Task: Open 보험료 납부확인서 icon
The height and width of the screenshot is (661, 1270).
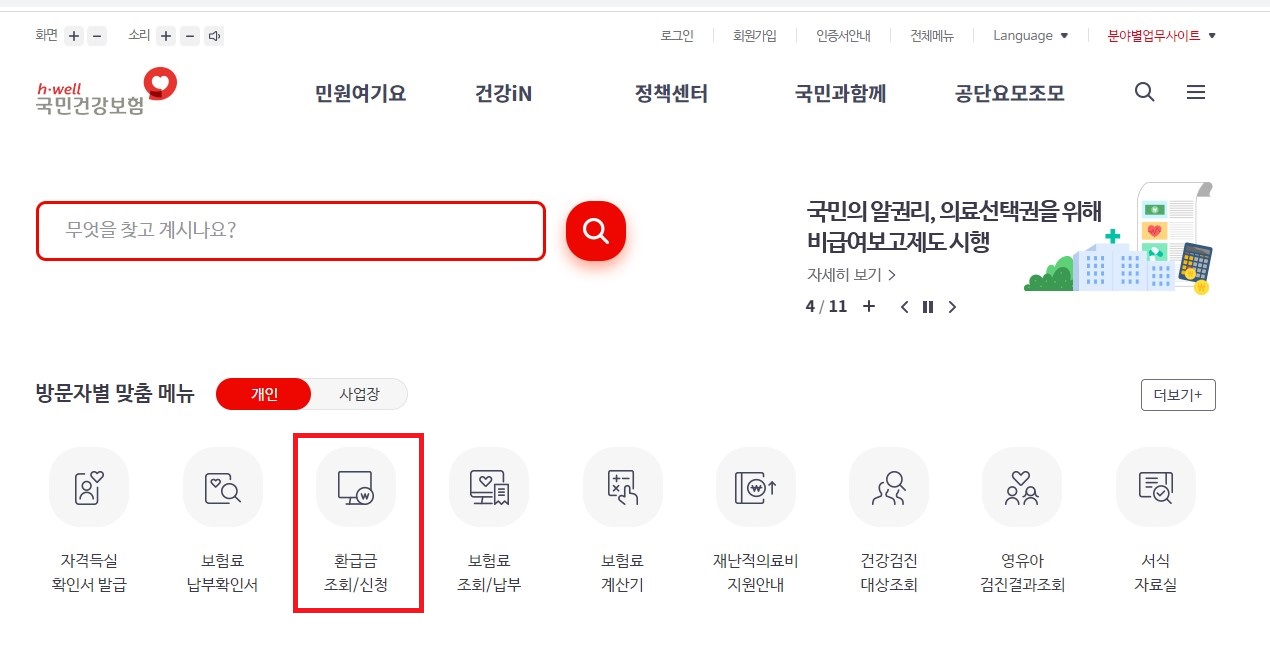Action: [222, 487]
